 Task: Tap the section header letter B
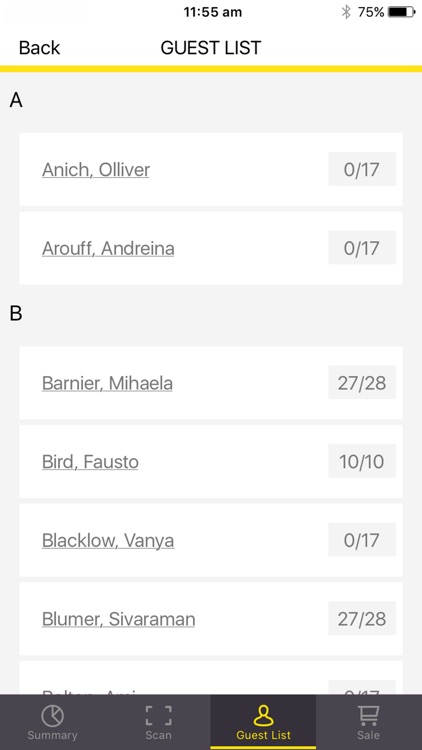[x=16, y=314]
